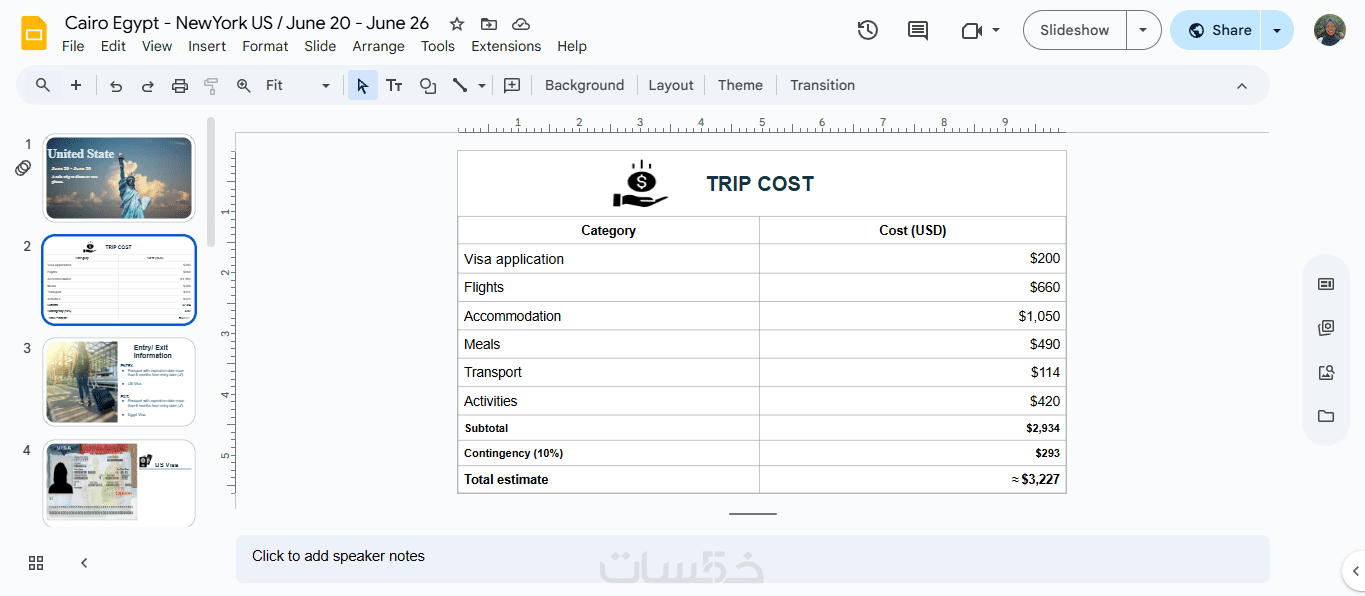Select slide 1 United State thumbnail
Image resolution: width=1365 pixels, height=596 pixels.
[x=119, y=178]
